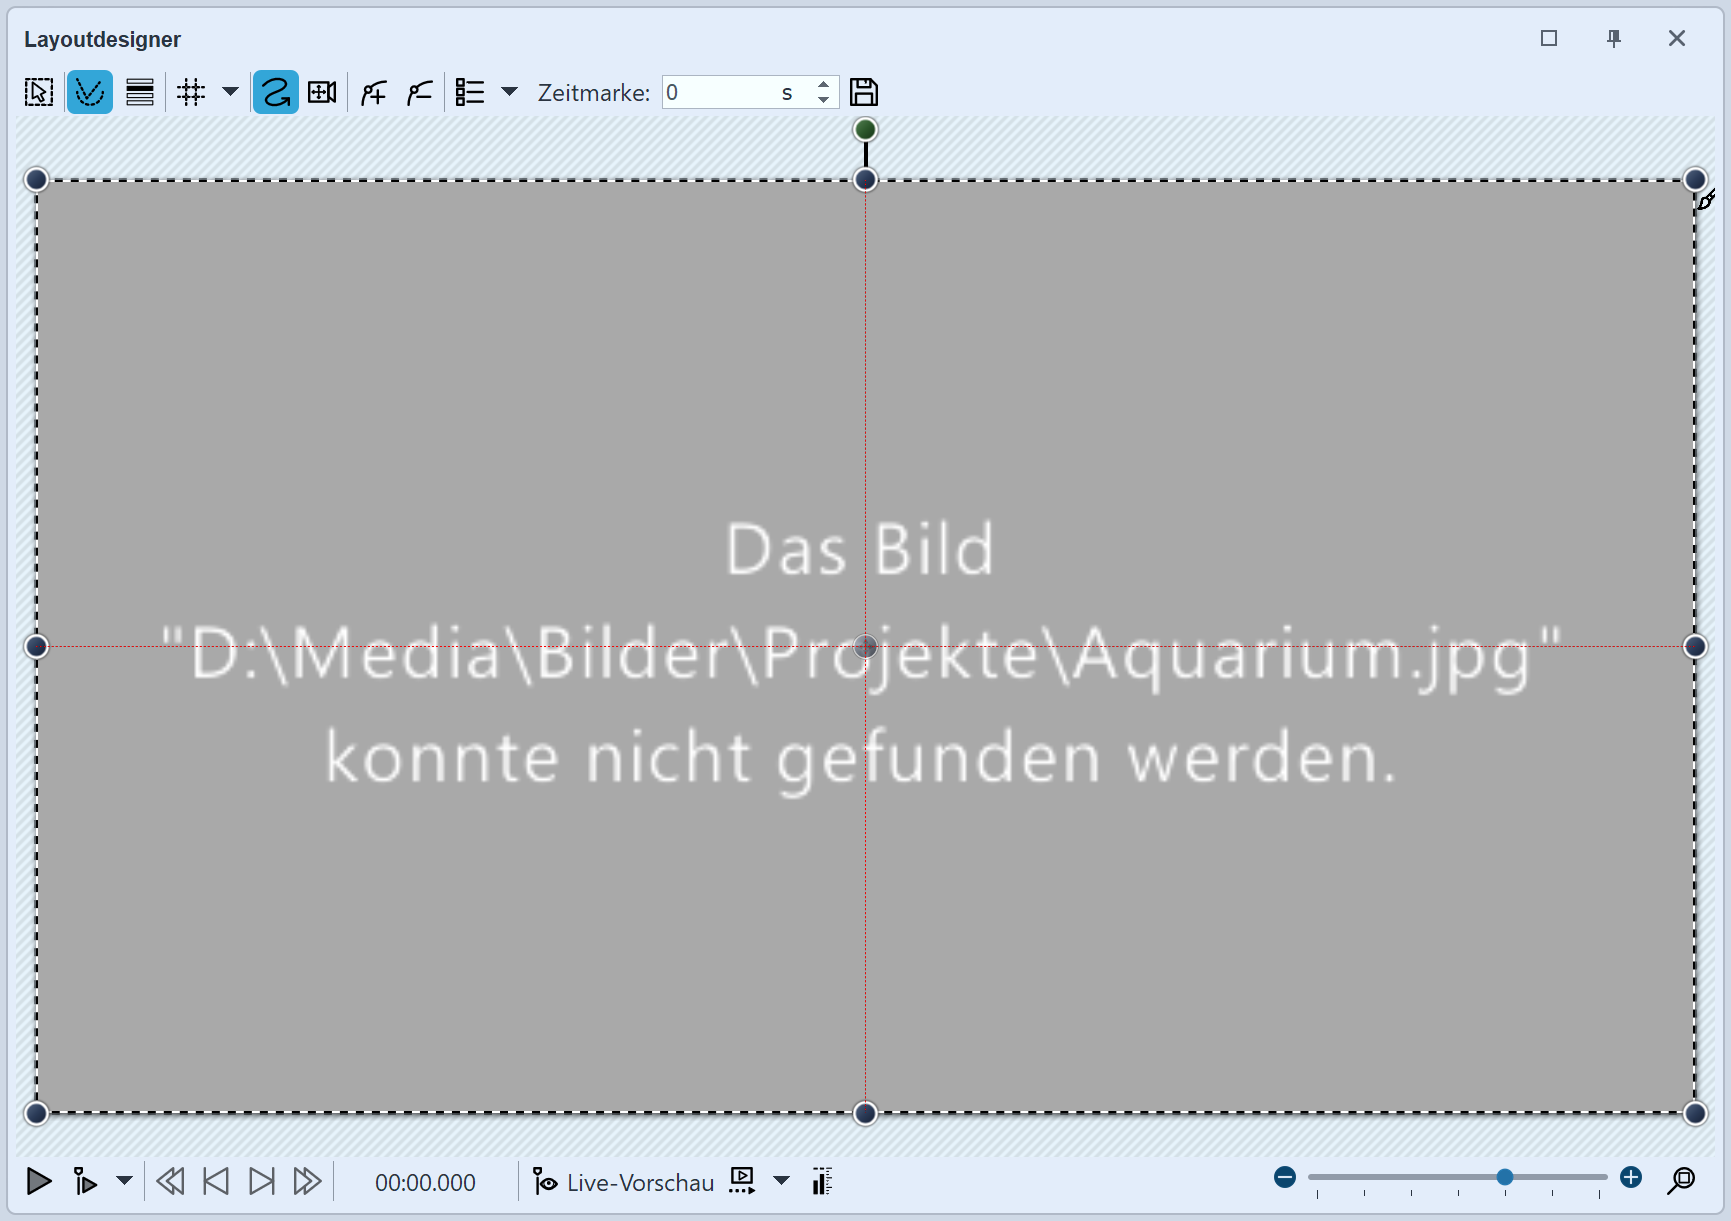1731x1221 pixels.
Task: Enable the manual input mode toggle
Action: [85, 1182]
